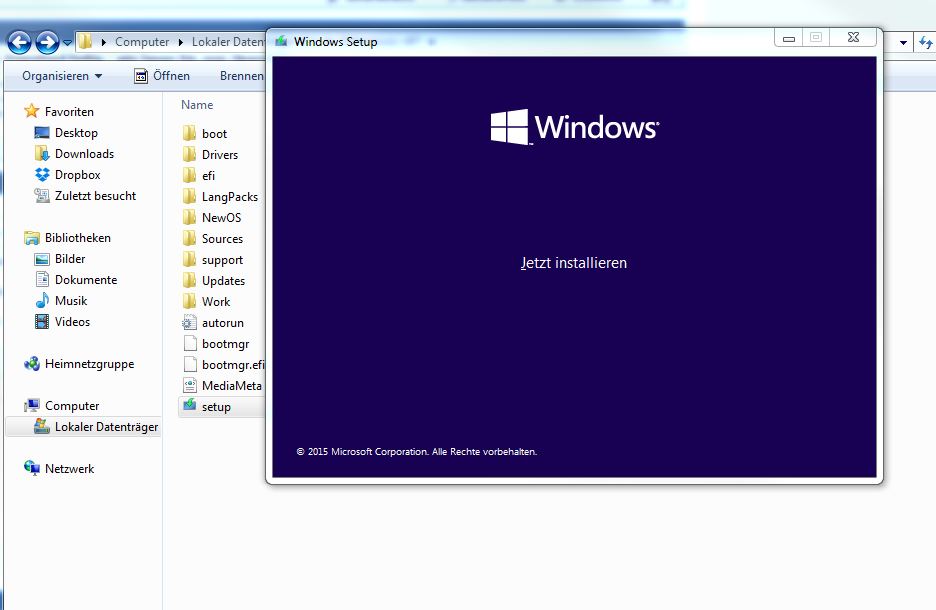This screenshot has width=936, height=610.
Task: Click the Netzwerk icon in sidebar
Action: point(32,468)
